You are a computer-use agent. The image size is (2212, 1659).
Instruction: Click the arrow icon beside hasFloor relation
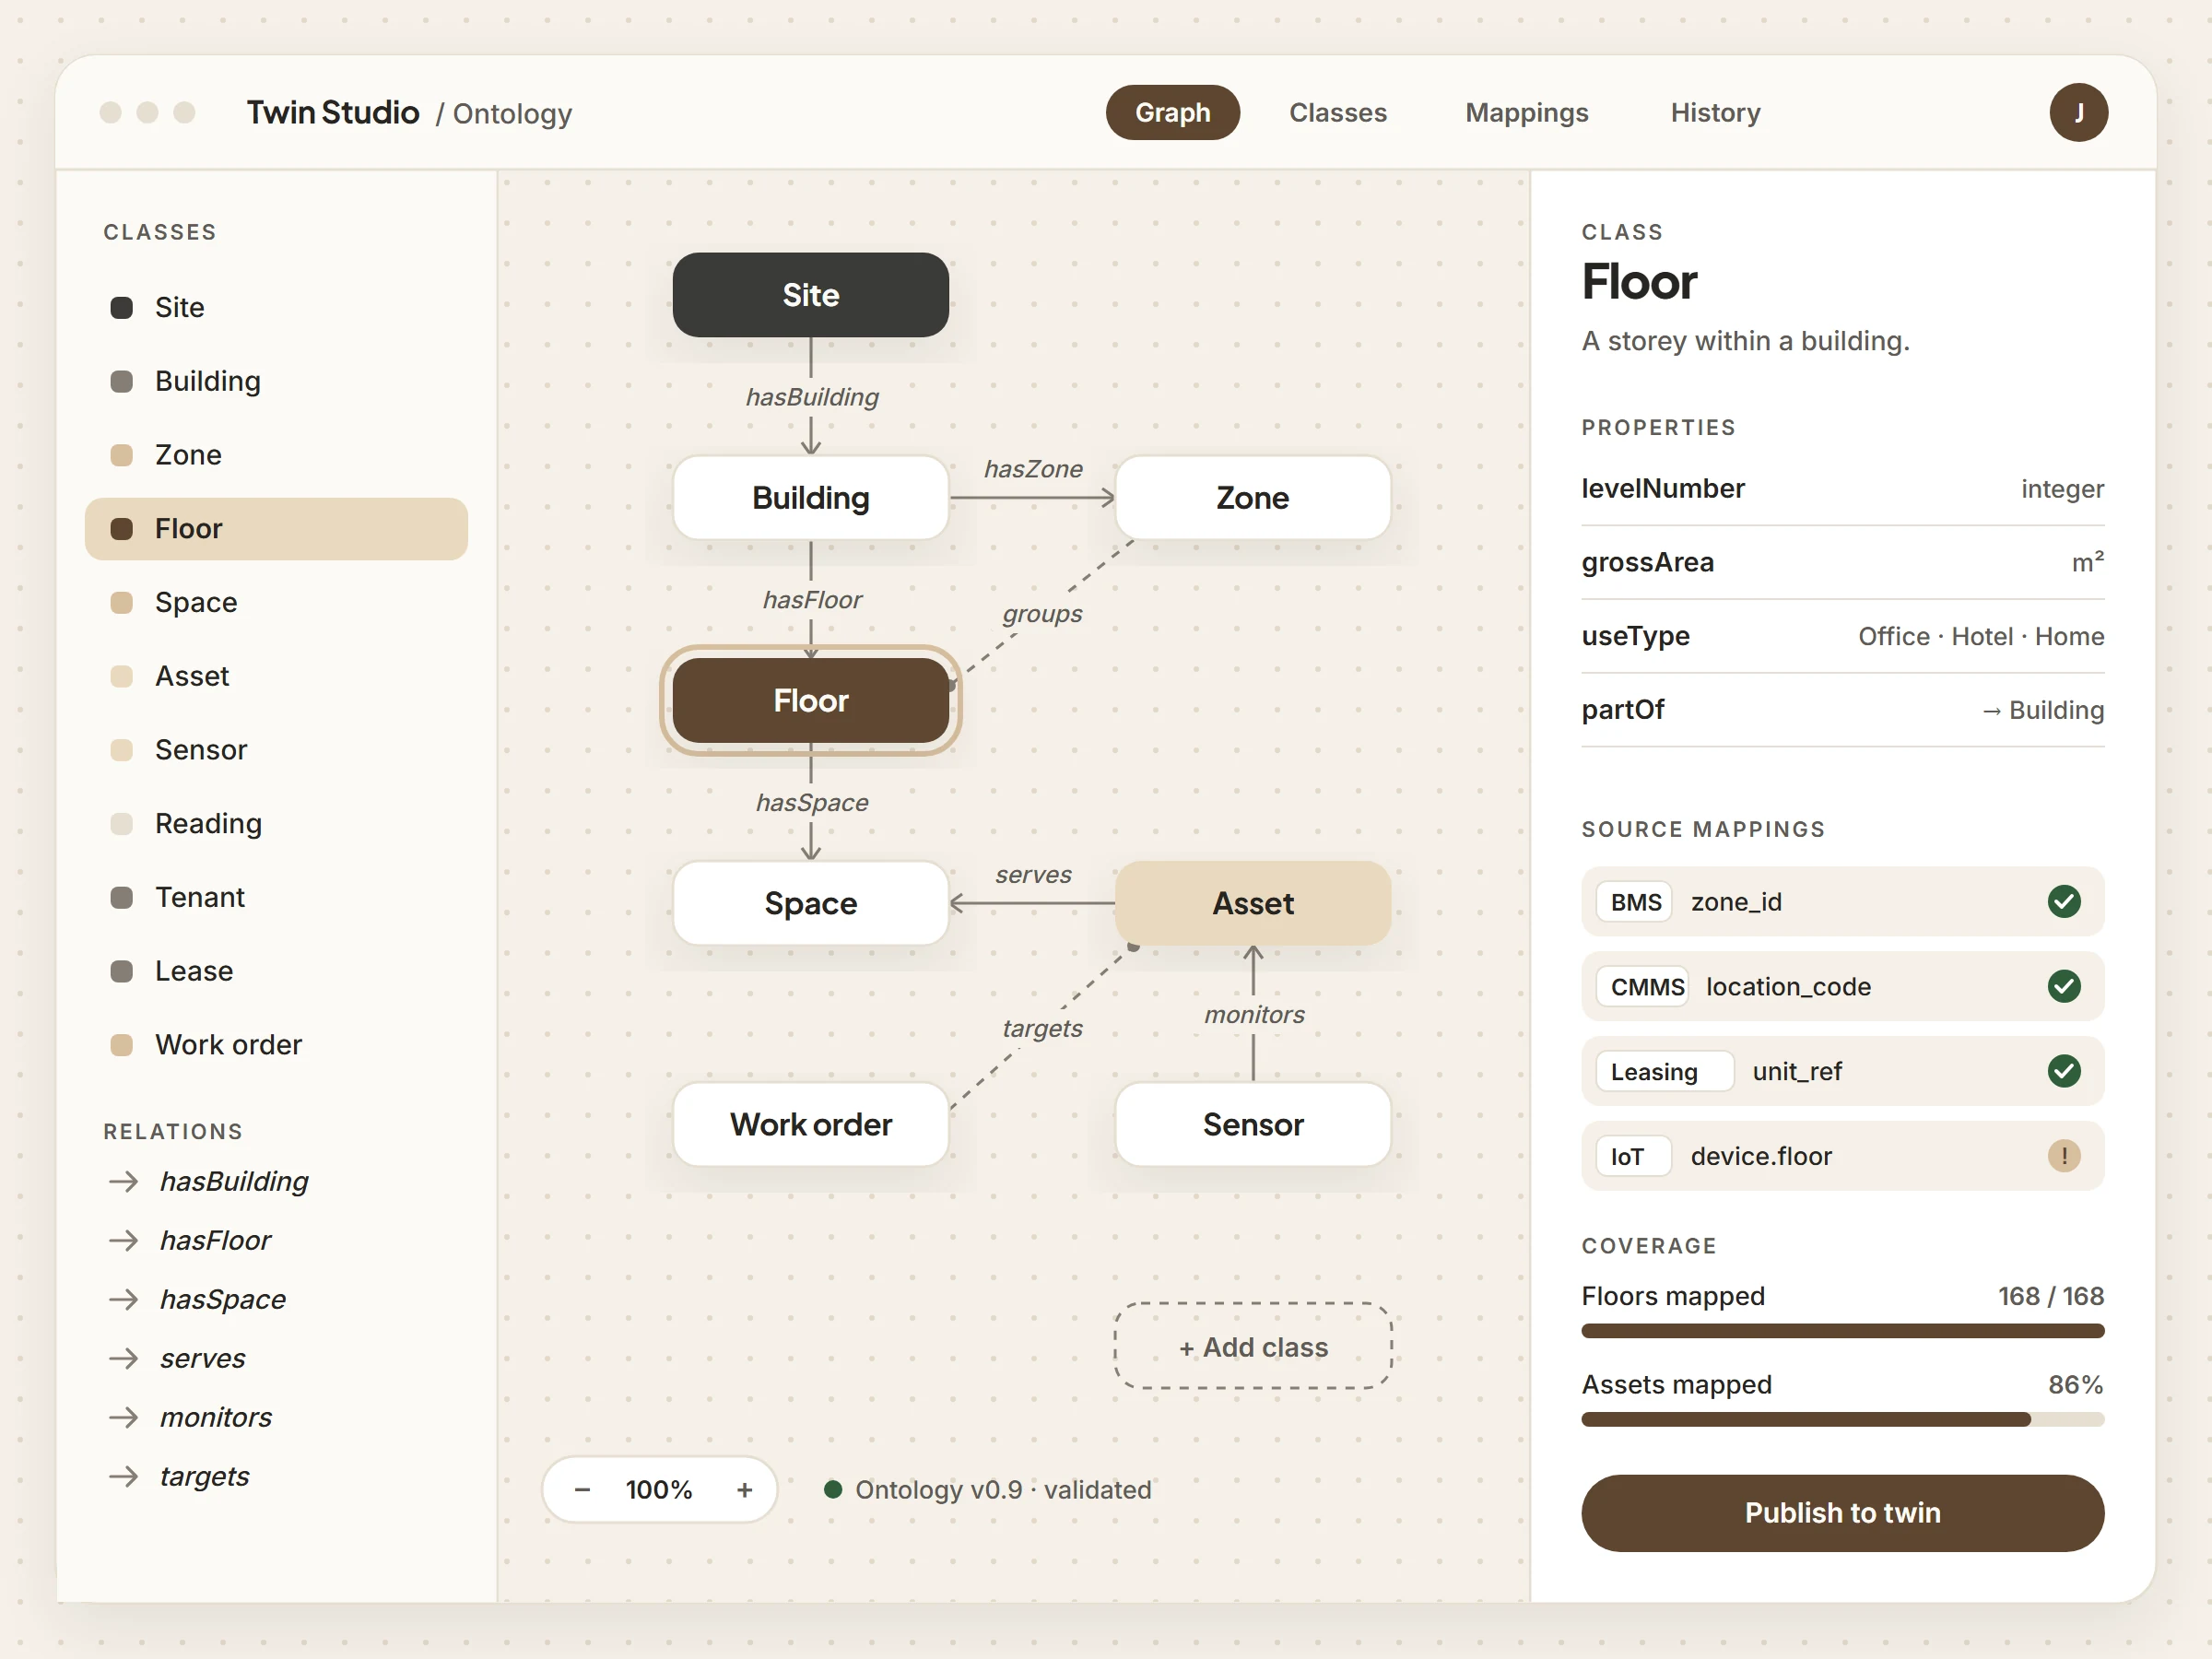(123, 1241)
